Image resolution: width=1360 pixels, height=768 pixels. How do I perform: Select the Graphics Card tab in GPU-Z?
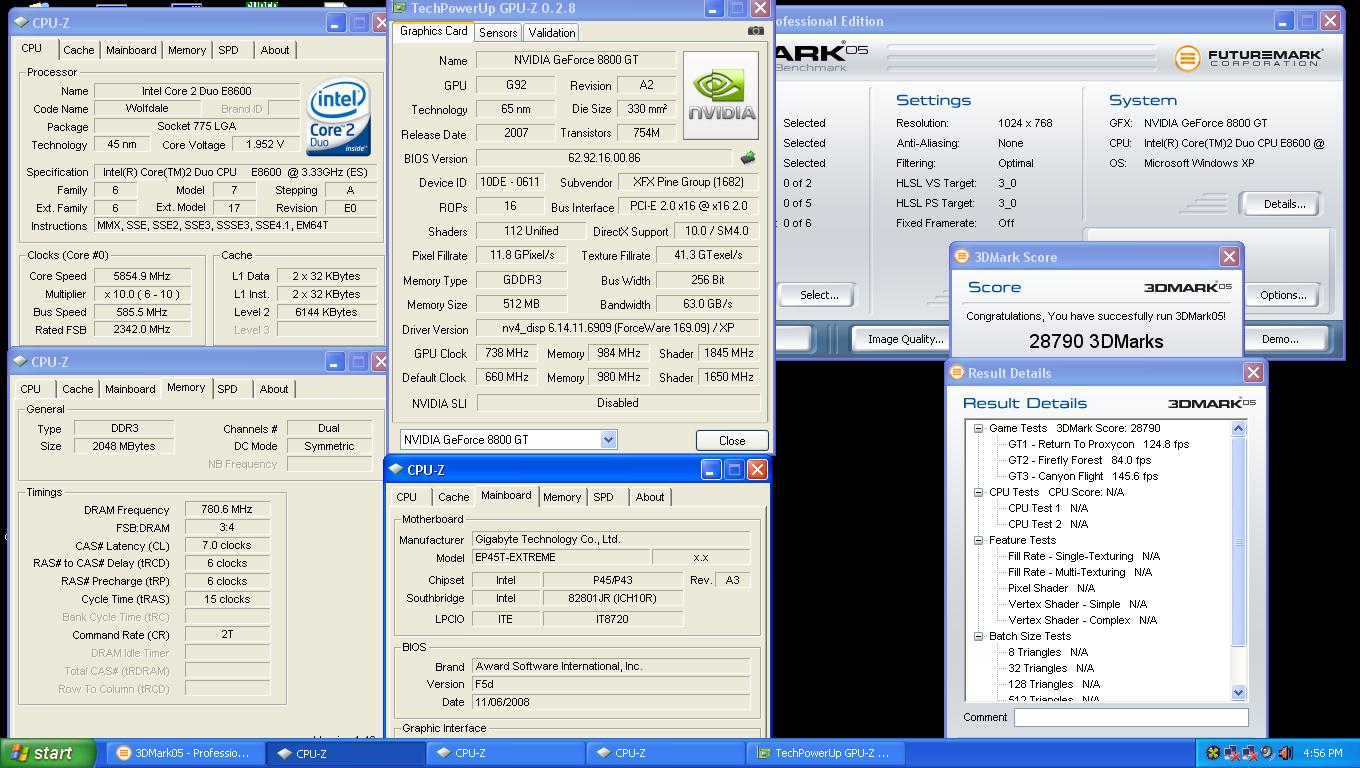click(433, 31)
